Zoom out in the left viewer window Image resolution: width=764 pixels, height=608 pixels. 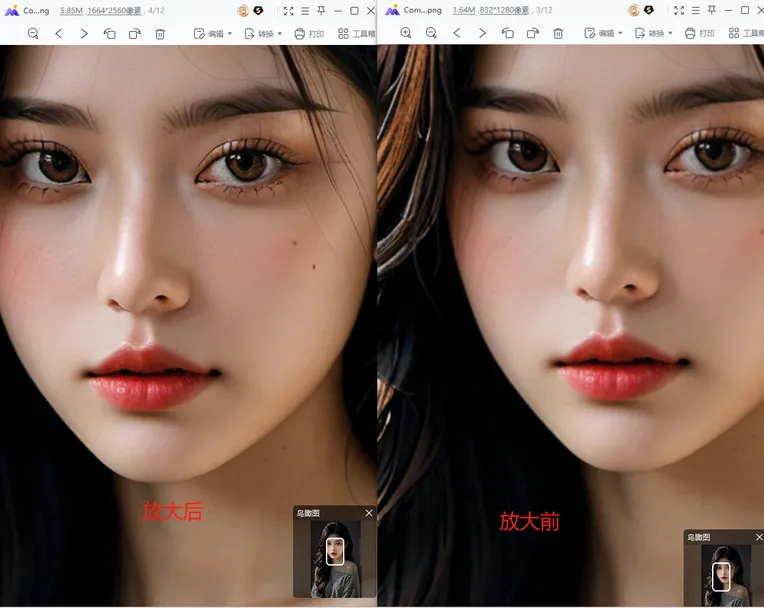coord(33,34)
